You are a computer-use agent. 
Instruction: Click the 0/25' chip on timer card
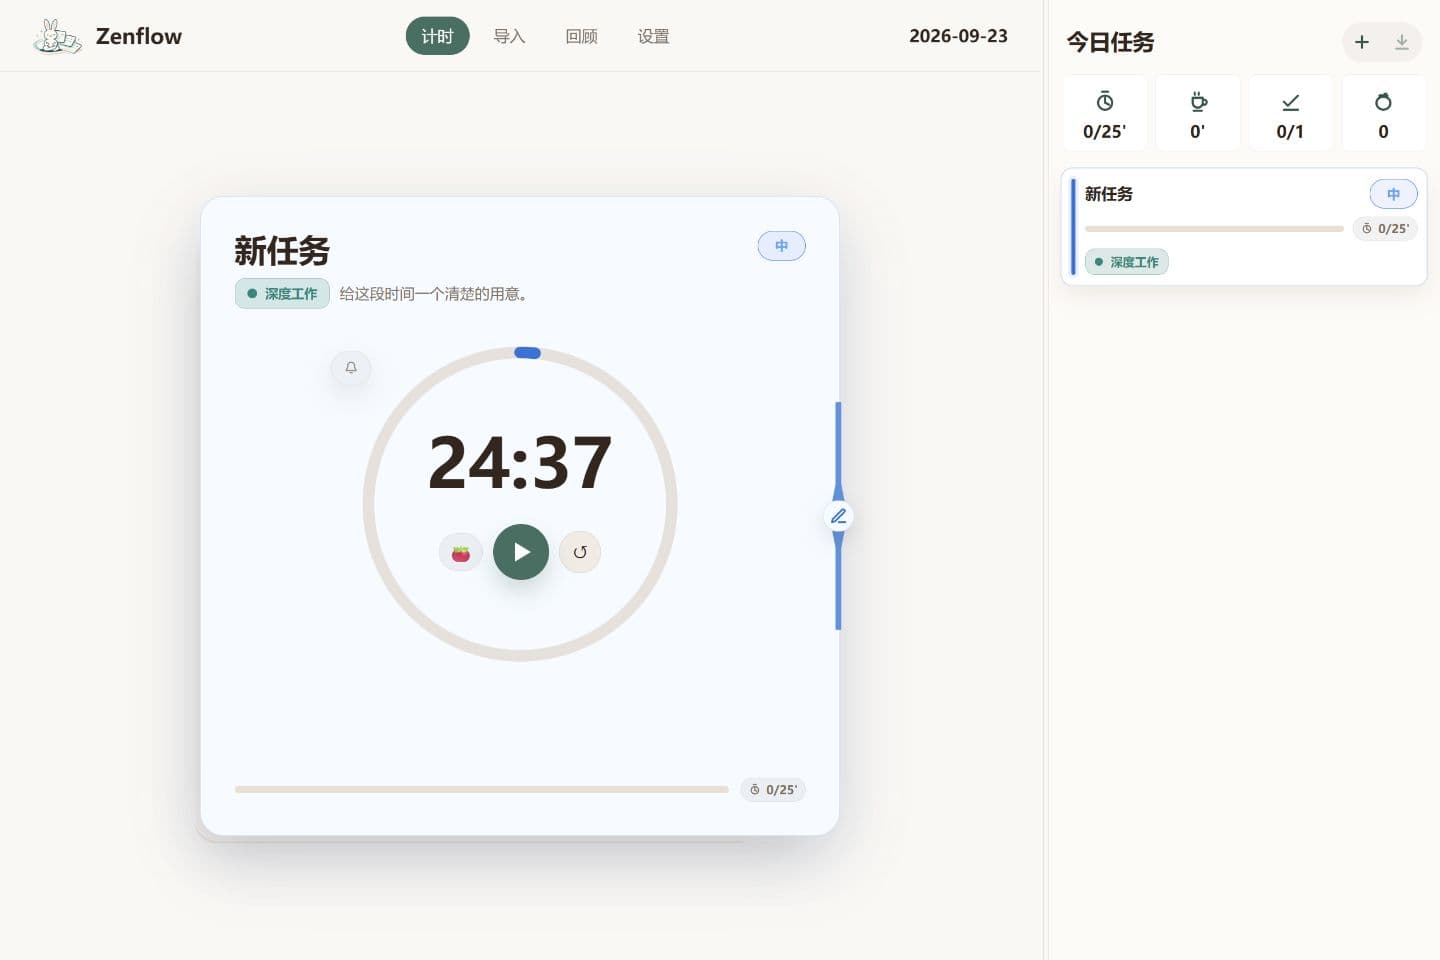point(773,790)
